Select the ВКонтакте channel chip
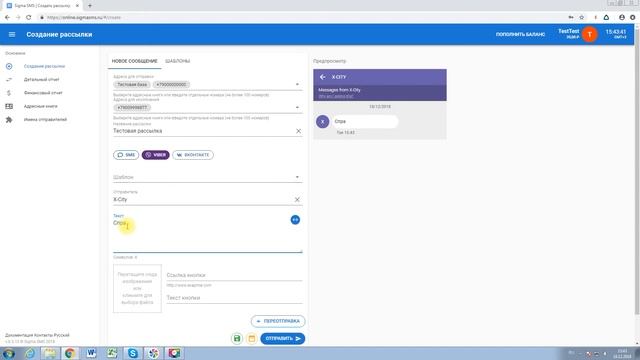 click(193, 155)
